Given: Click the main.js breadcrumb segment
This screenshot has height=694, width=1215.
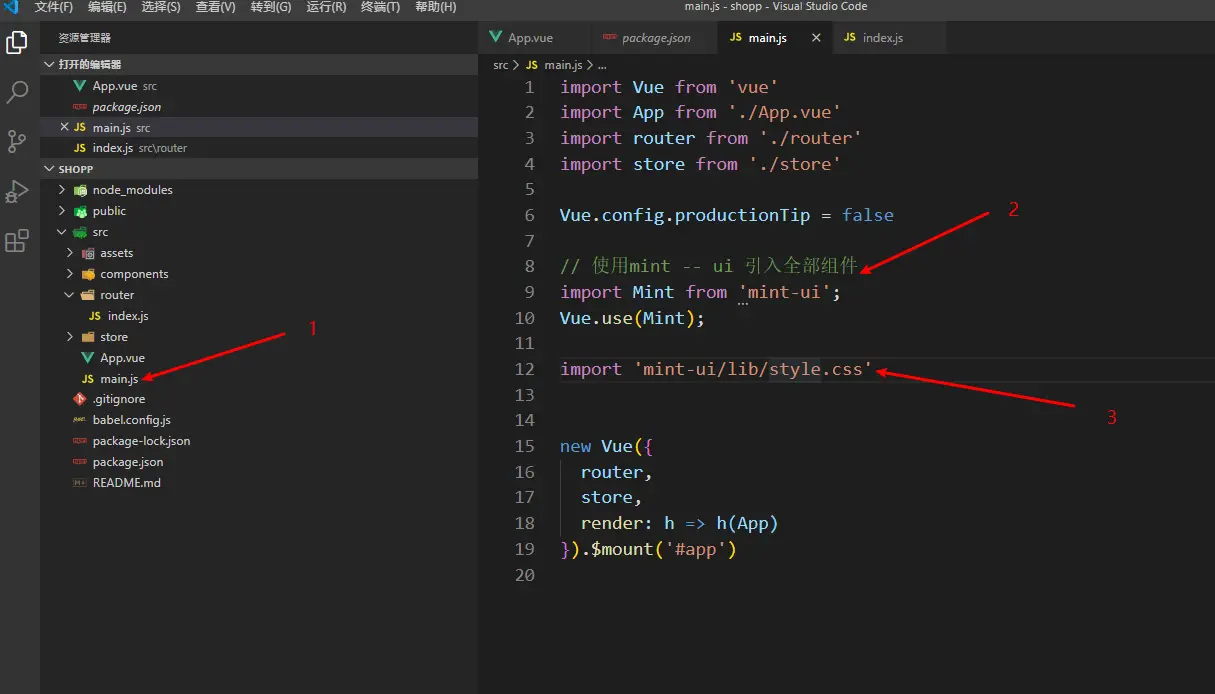Looking at the screenshot, I should [562, 65].
